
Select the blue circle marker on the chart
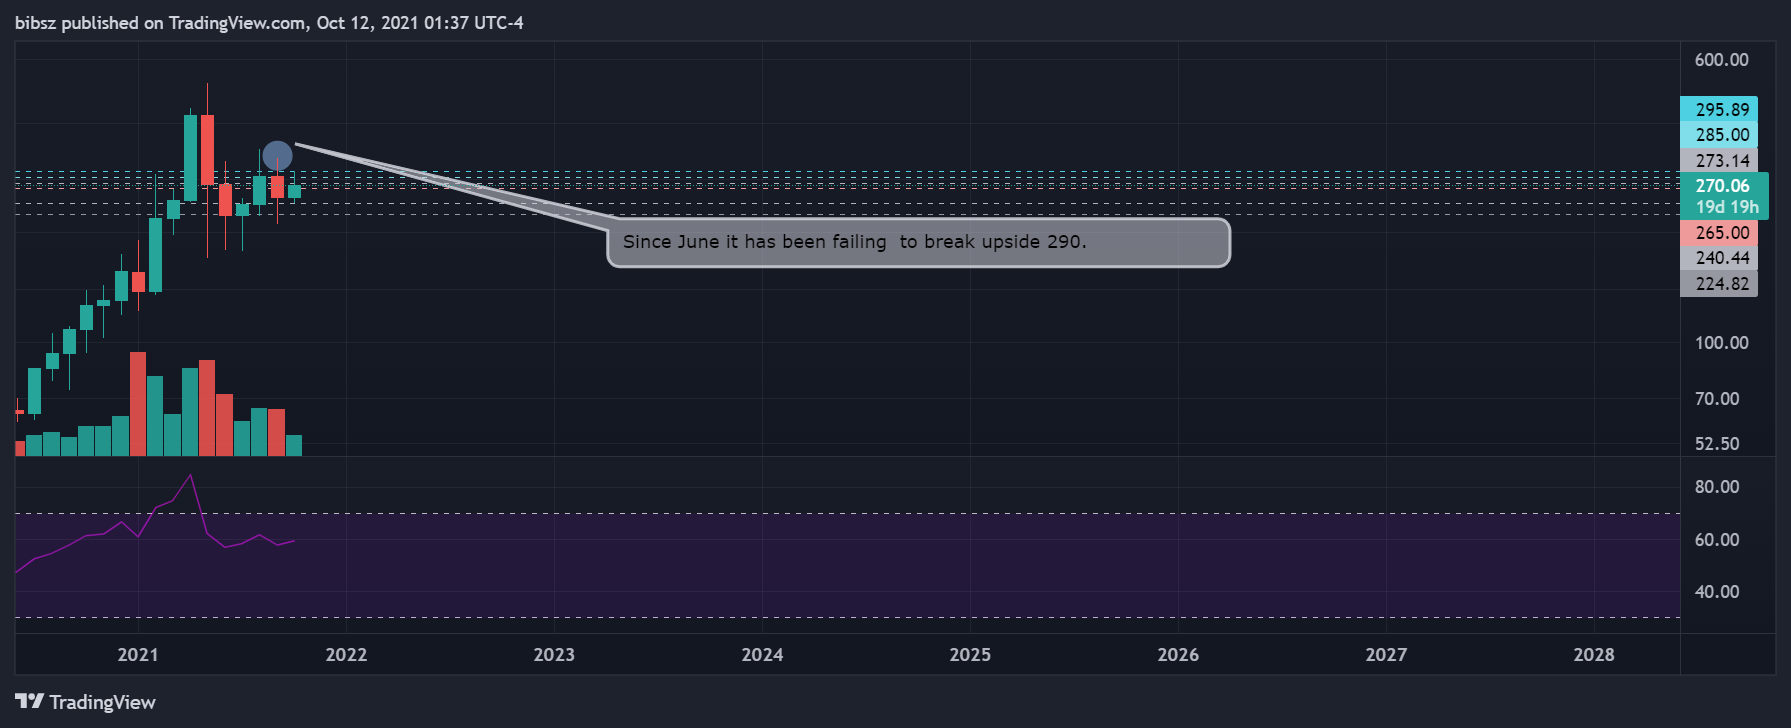click(x=277, y=155)
